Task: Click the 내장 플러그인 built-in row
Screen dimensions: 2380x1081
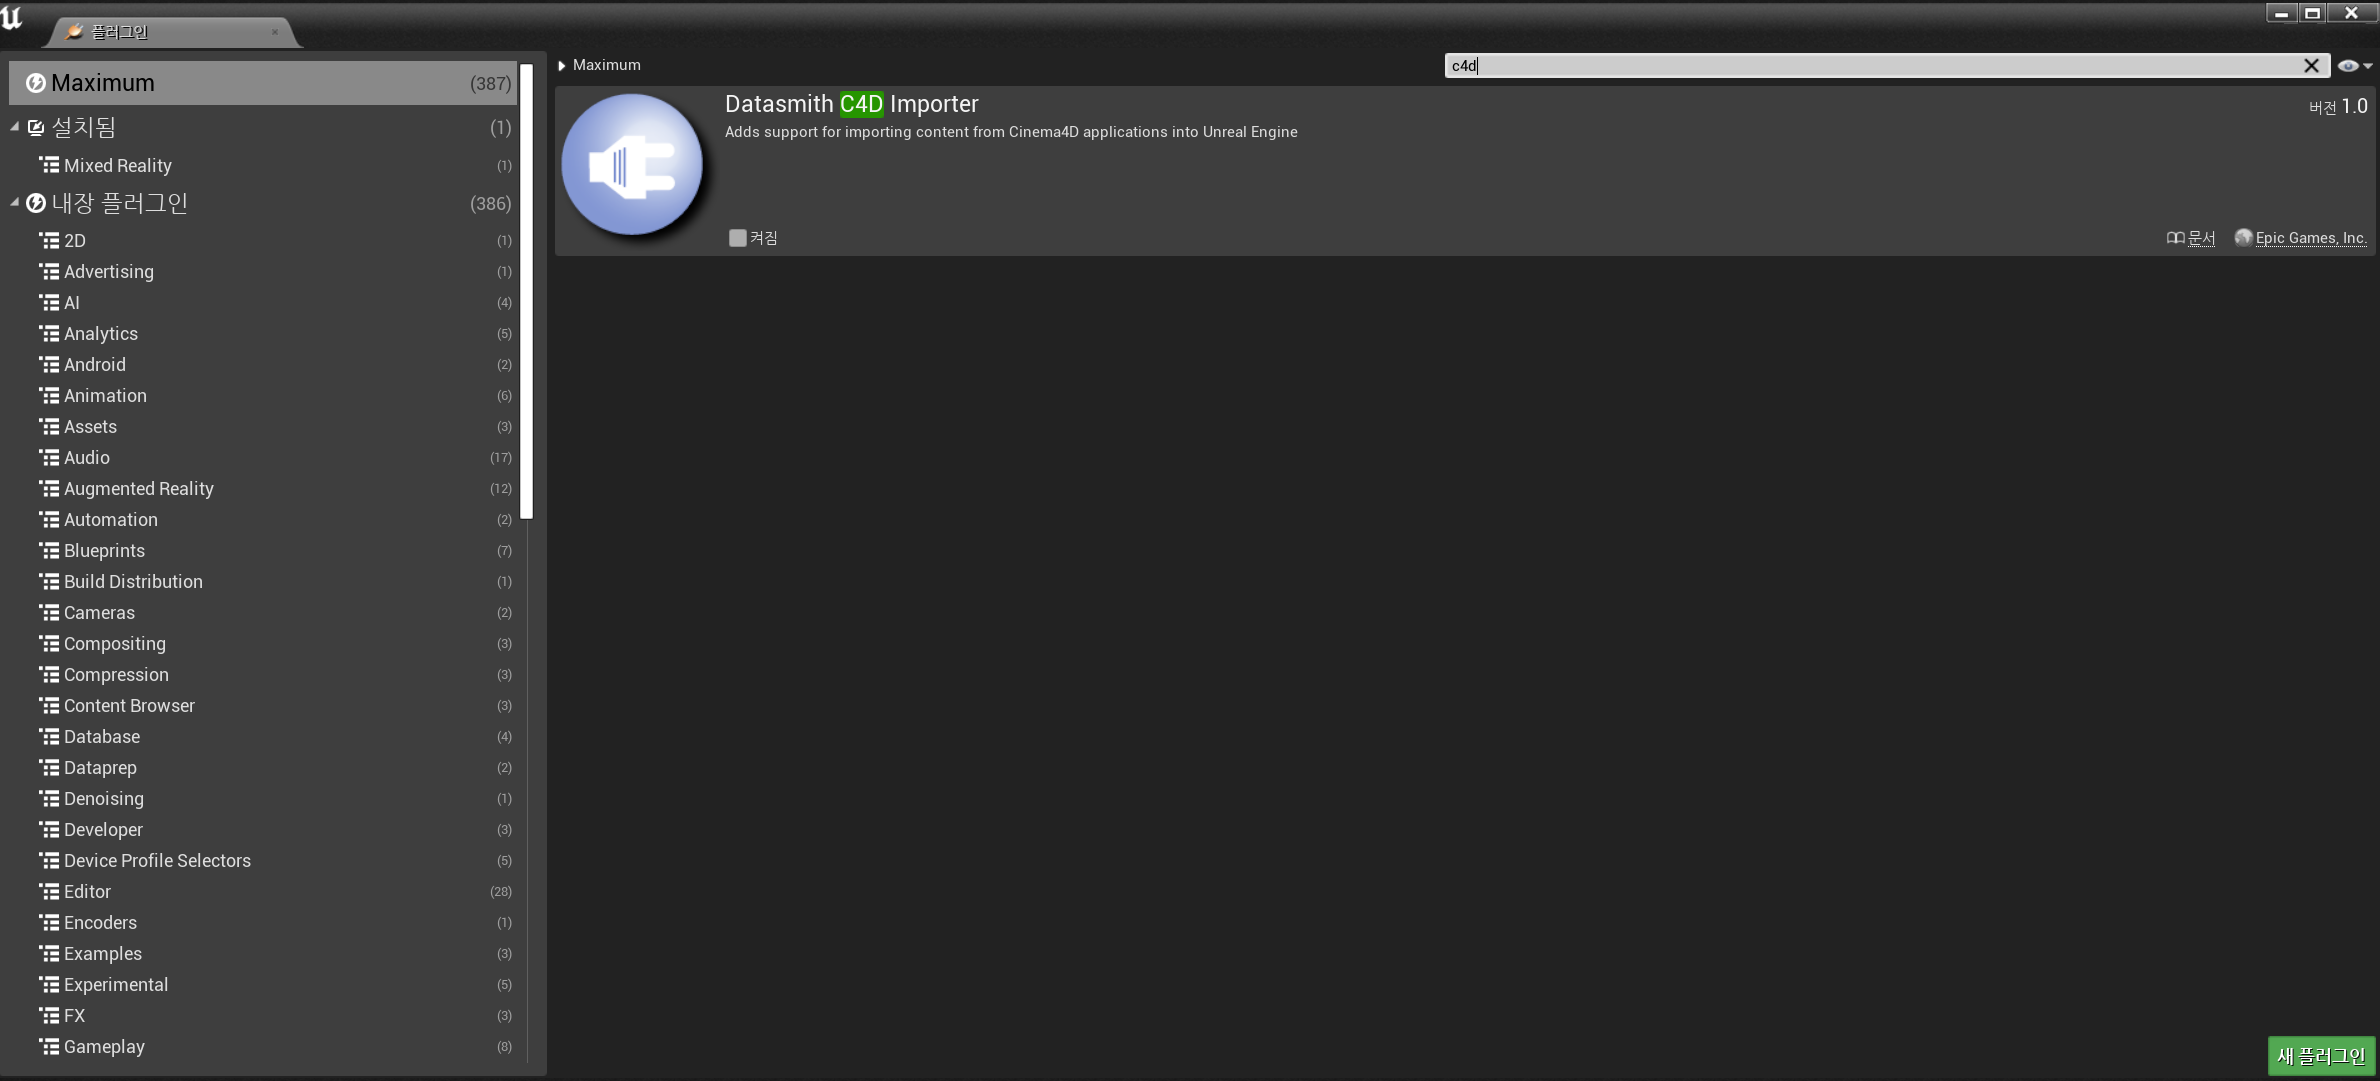Action: click(263, 204)
